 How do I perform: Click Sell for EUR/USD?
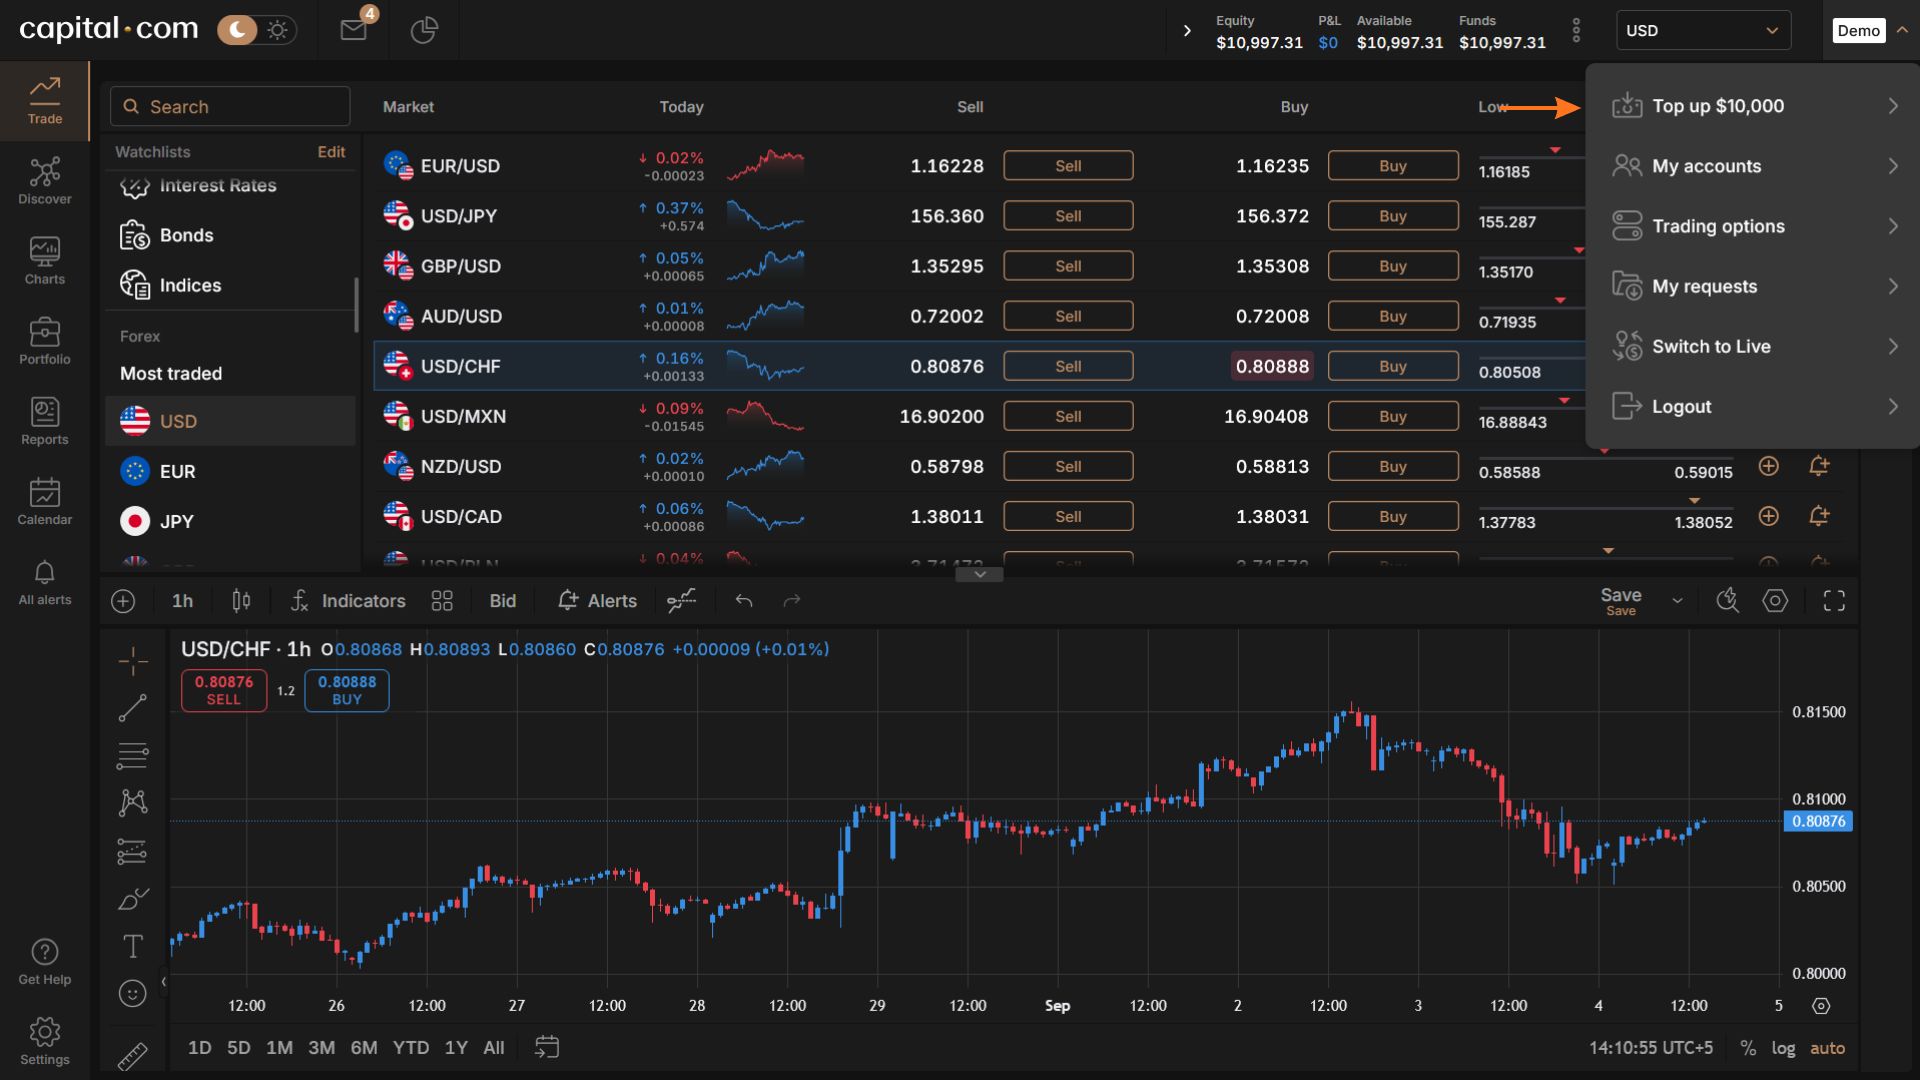pyautogui.click(x=1068, y=166)
